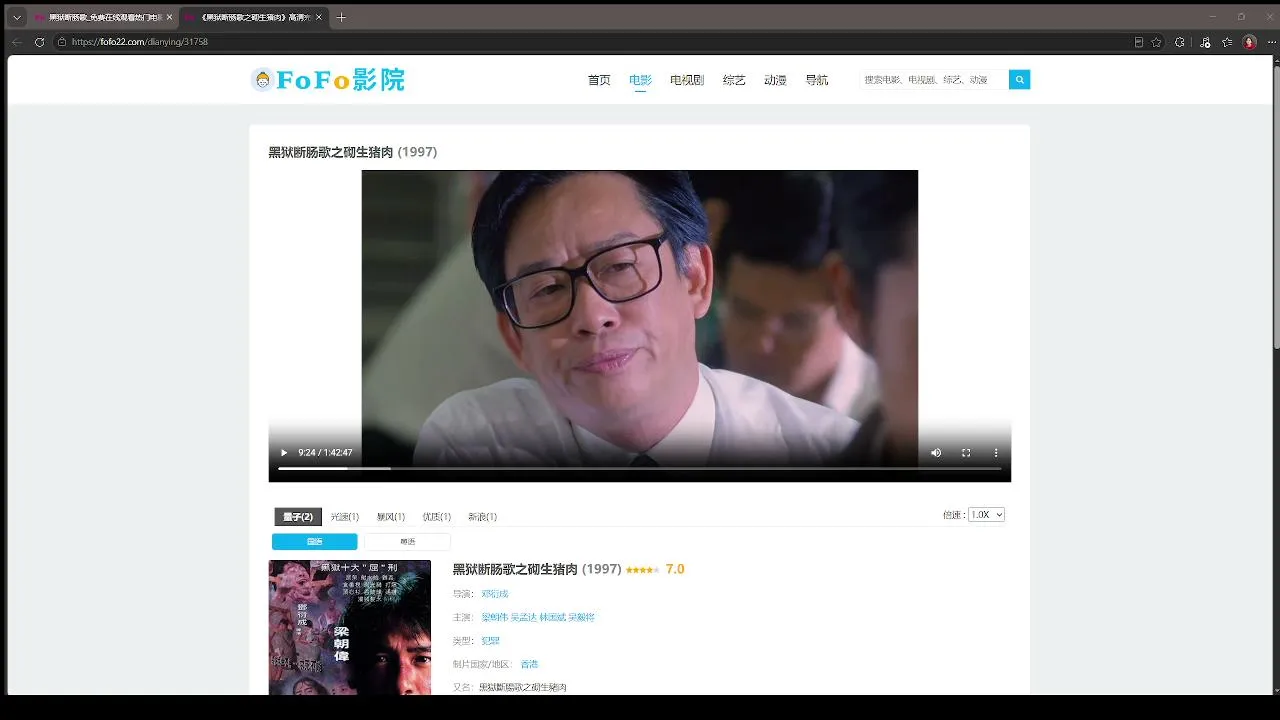The image size is (1280, 720).
Task: Click the 7.0 rating score
Action: coord(675,569)
